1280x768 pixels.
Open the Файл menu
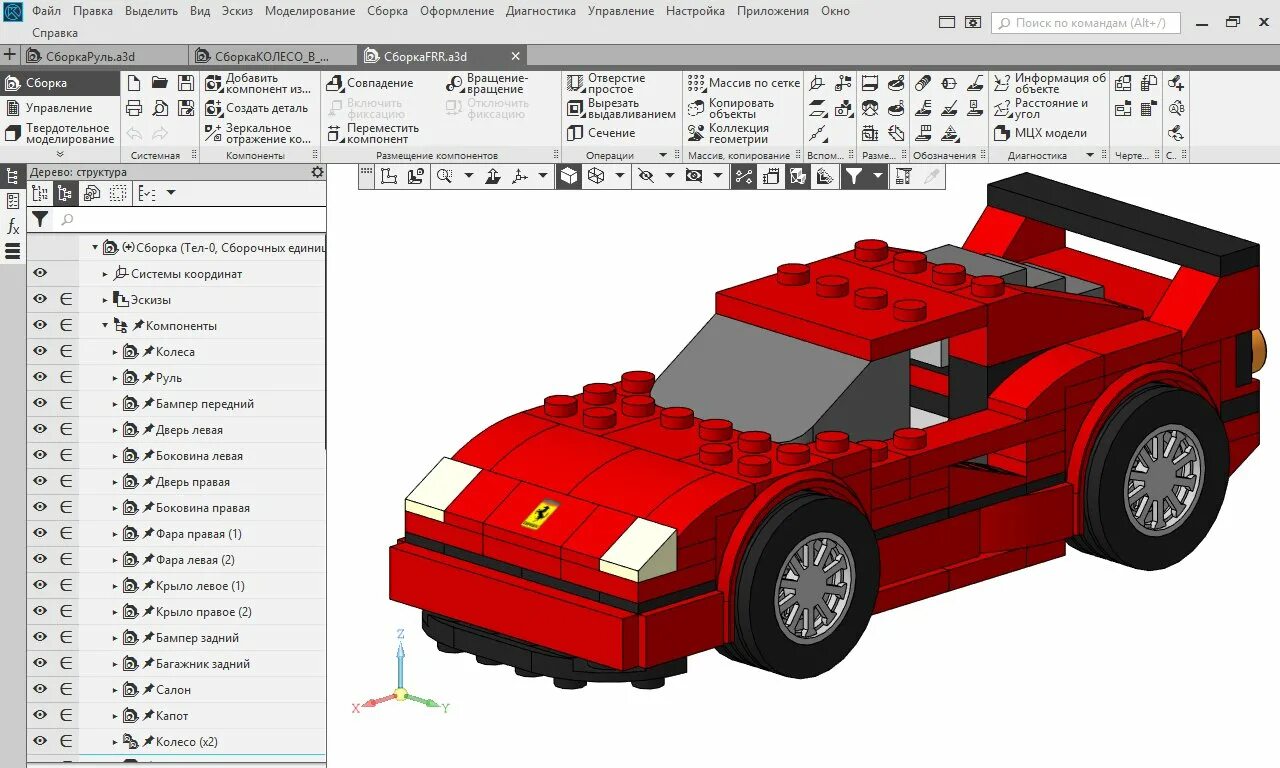(x=46, y=11)
